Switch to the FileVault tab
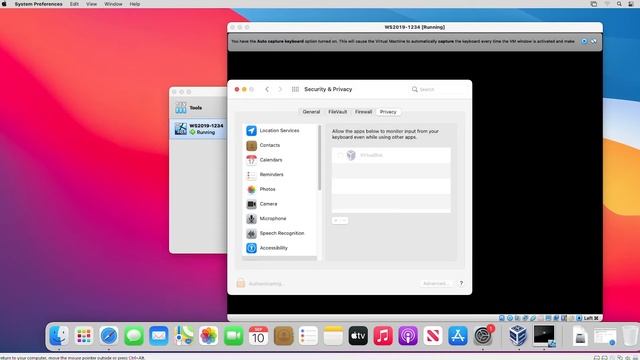640x360 pixels. [x=338, y=112]
